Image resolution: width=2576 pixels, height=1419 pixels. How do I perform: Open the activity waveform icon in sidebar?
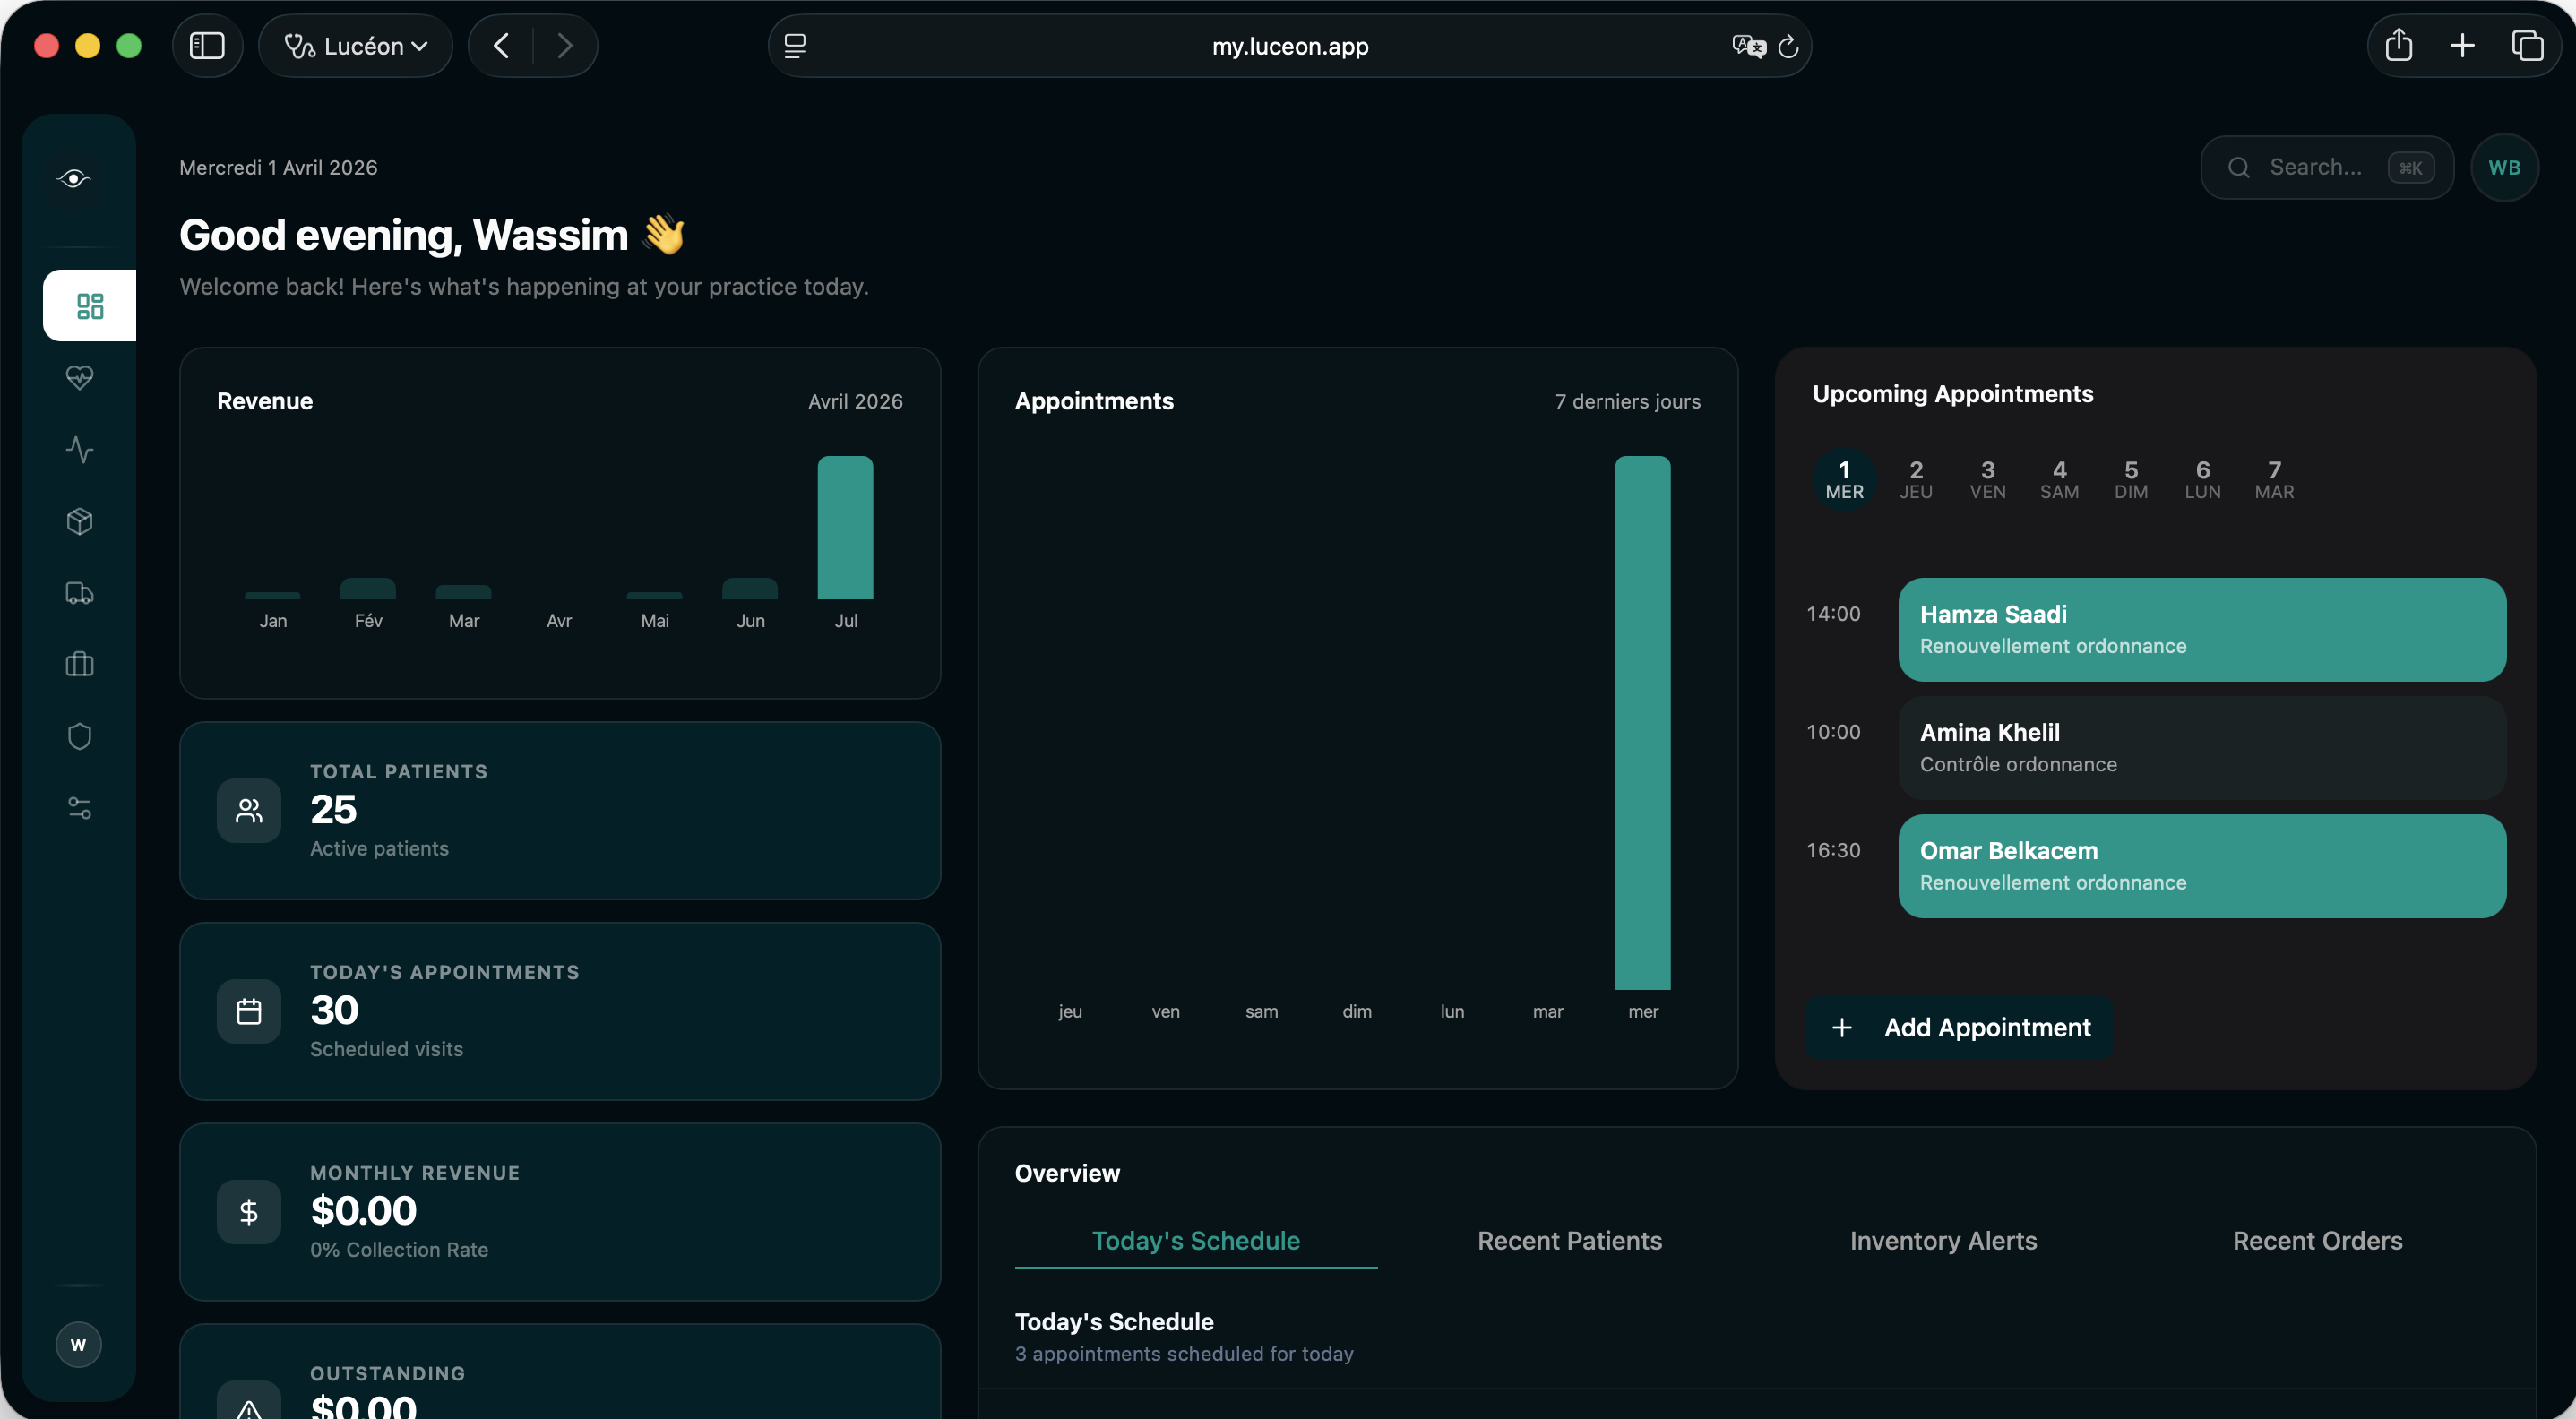tap(79, 449)
